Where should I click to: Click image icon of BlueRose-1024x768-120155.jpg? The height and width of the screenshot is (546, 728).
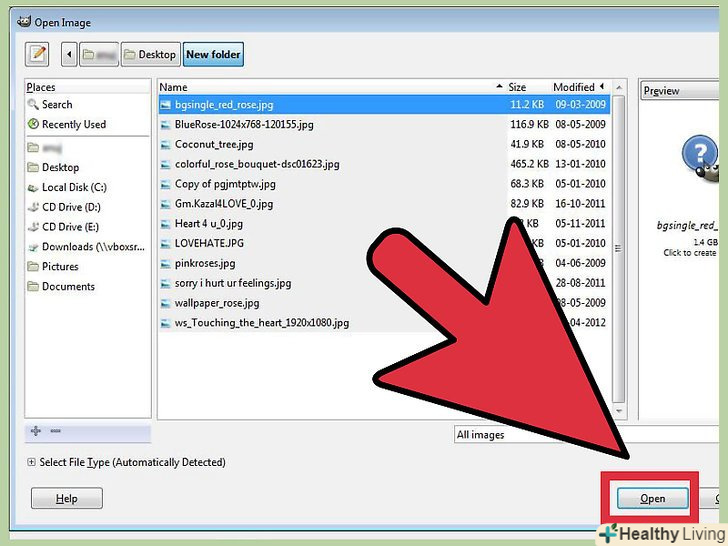click(x=165, y=125)
